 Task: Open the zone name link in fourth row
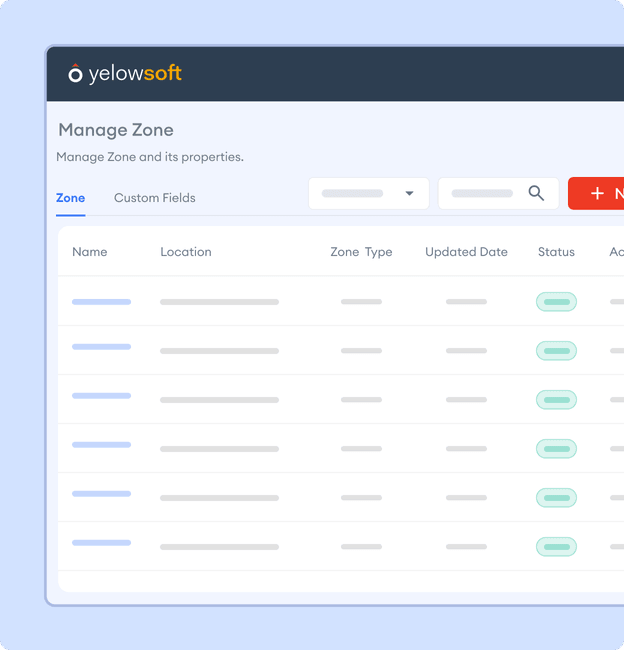101,445
